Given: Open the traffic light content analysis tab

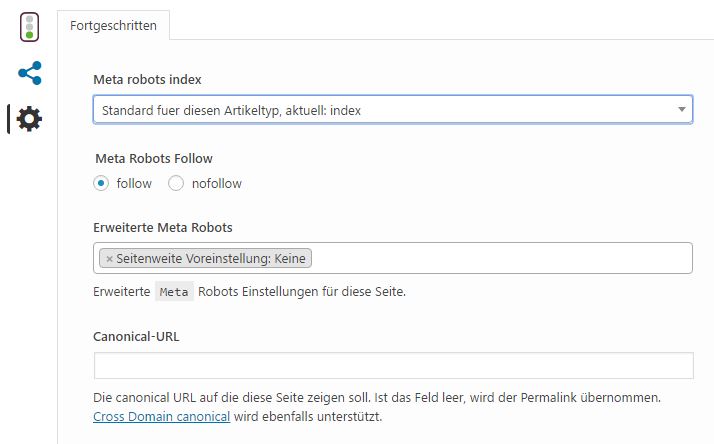Looking at the screenshot, I should point(30,27).
